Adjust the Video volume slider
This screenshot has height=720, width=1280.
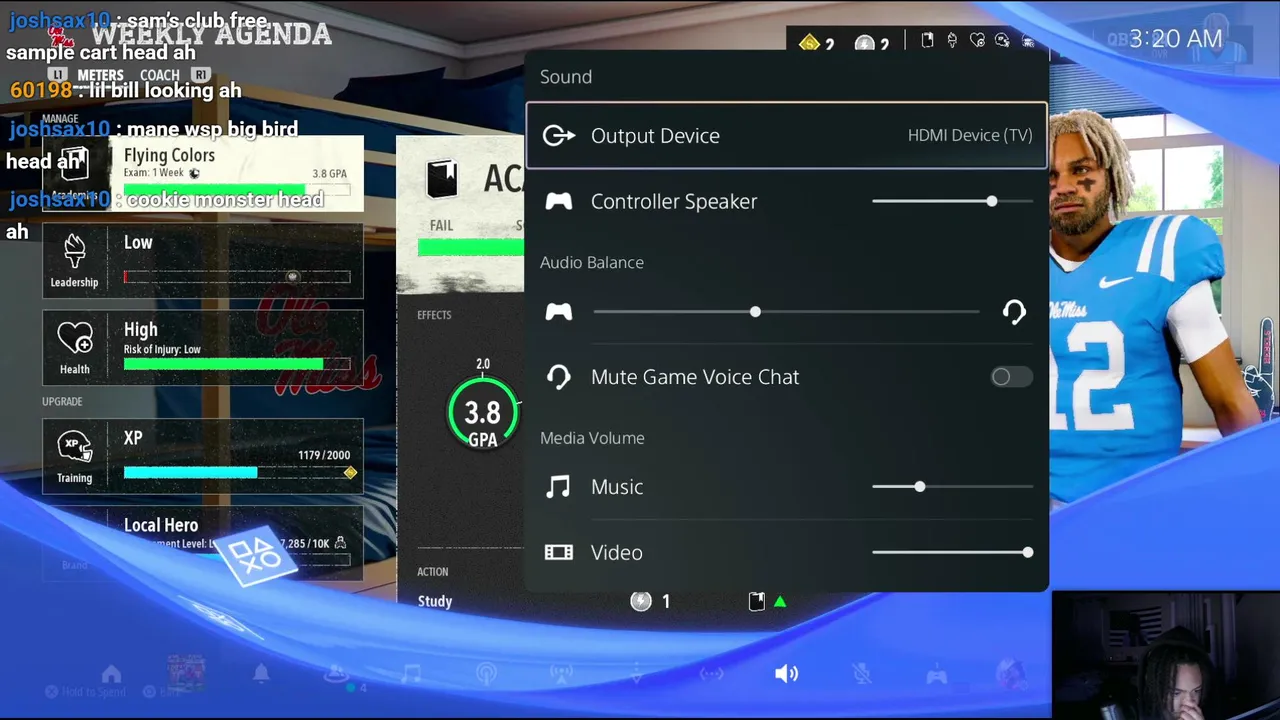click(952, 552)
